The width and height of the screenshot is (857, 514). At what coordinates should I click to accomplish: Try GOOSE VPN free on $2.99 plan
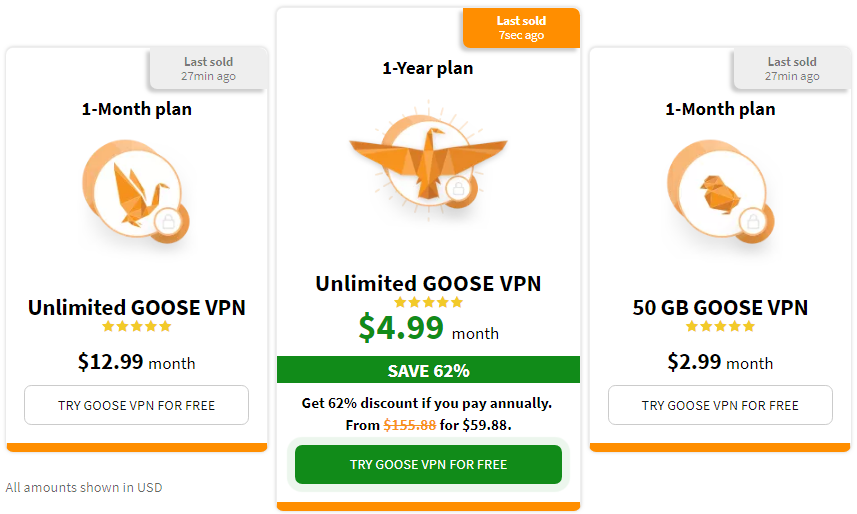pyautogui.click(x=720, y=405)
